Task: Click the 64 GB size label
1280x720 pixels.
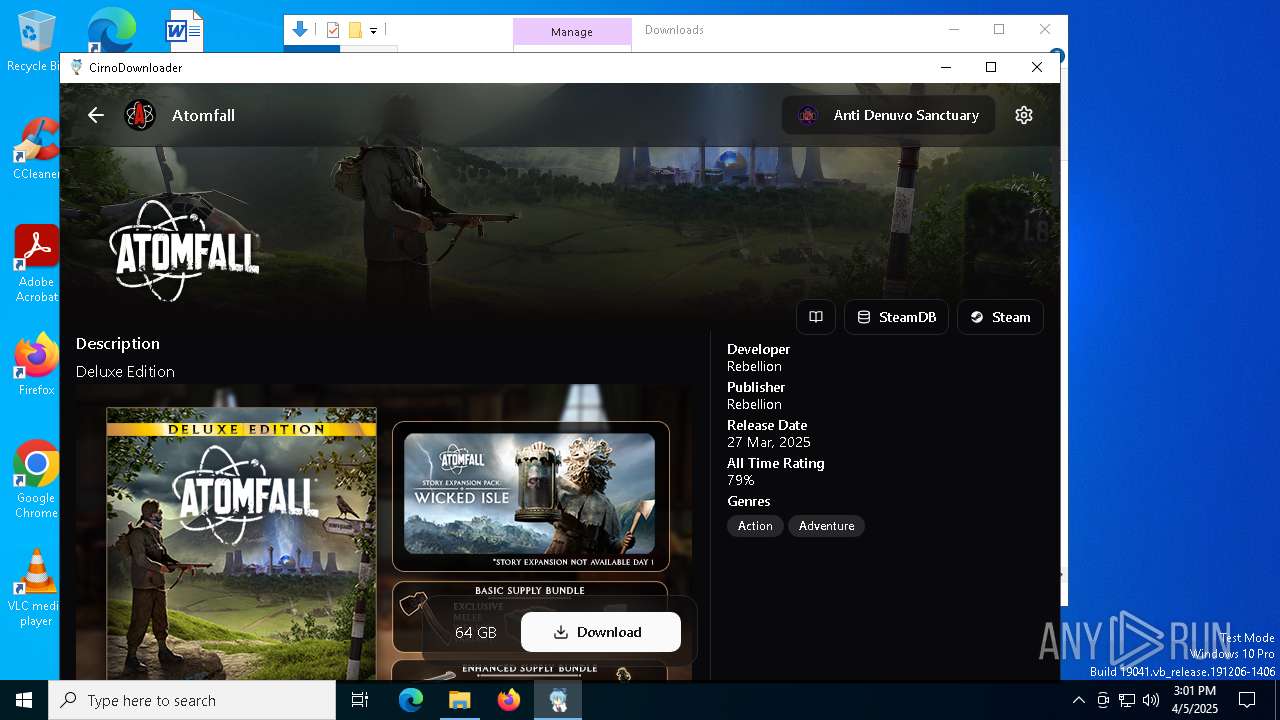Action: 476,632
